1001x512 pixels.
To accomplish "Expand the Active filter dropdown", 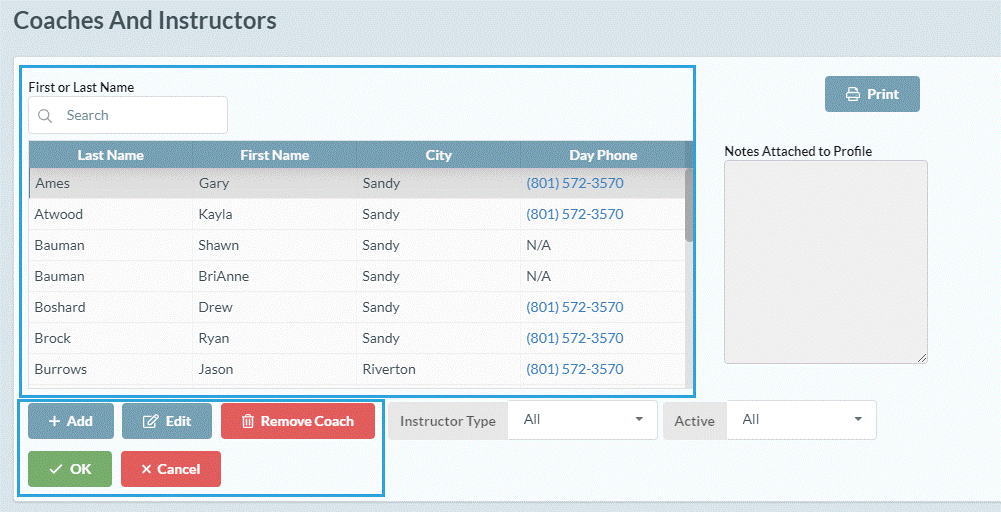I will click(801, 420).
